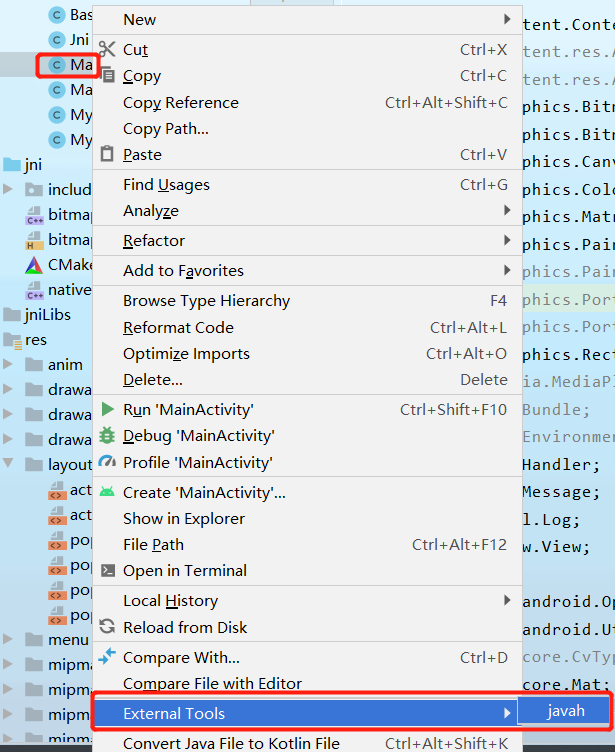Screen dimensions: 615x752
Task: Click 'Handler;' import line in editor
Action: (x=561, y=464)
